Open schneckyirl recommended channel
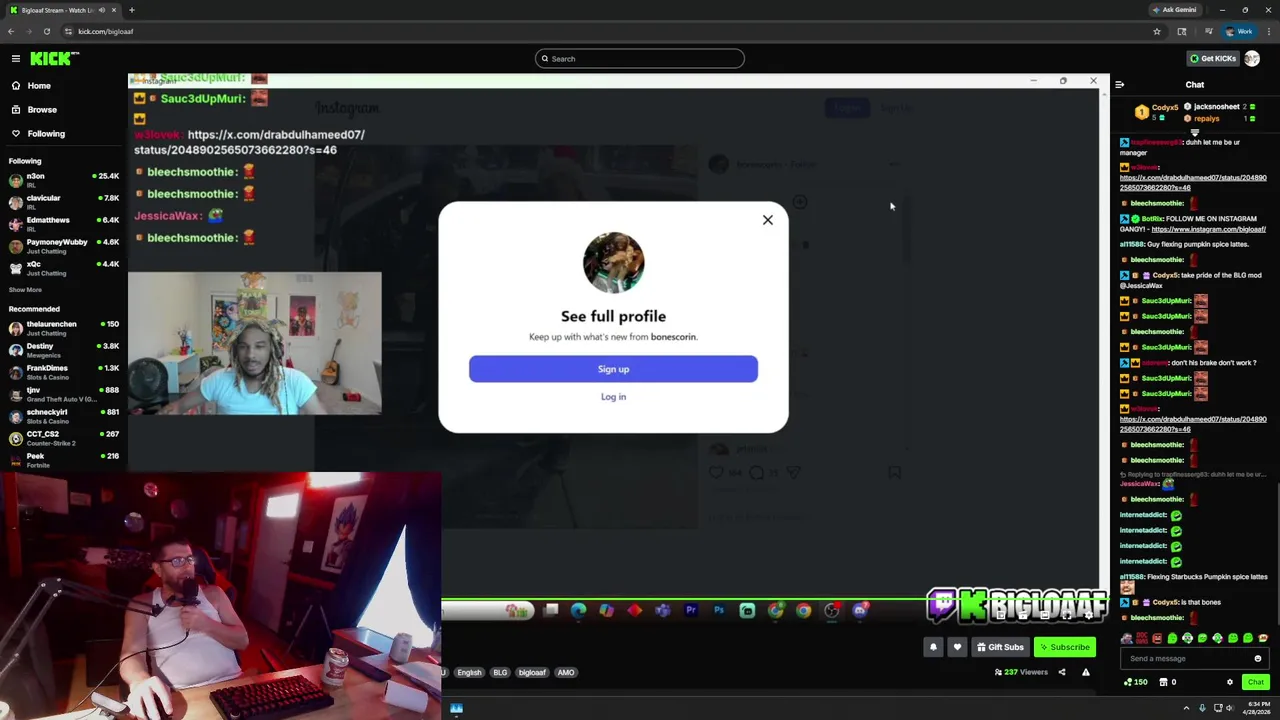Viewport: 1280px width, 720px height. (x=63, y=416)
